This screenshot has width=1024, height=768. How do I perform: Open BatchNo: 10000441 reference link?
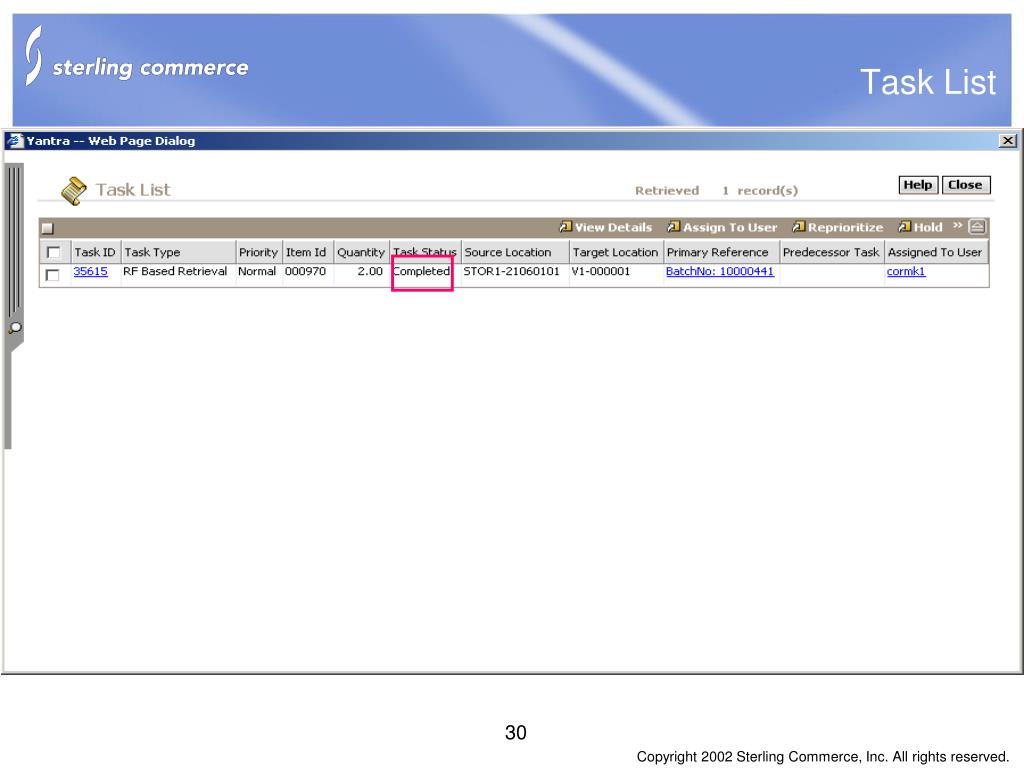tap(720, 271)
